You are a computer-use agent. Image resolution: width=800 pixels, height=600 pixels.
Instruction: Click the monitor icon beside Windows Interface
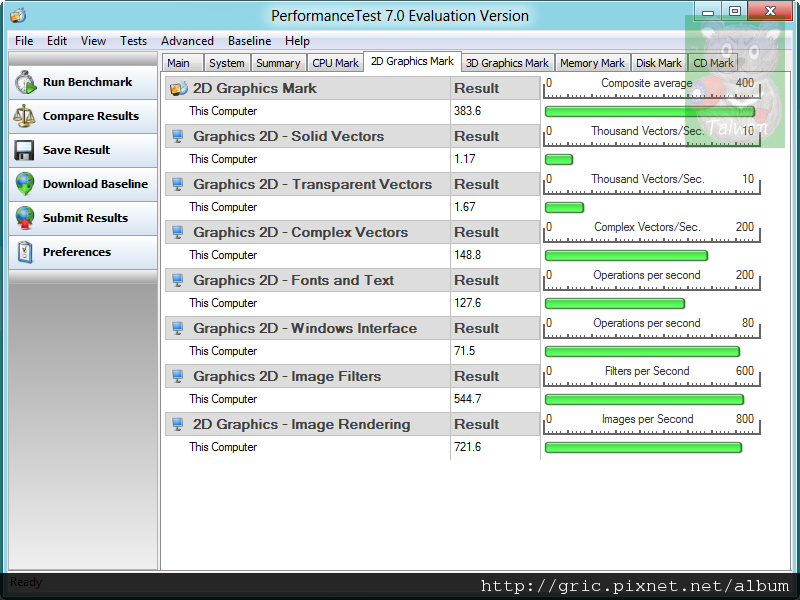(x=178, y=328)
